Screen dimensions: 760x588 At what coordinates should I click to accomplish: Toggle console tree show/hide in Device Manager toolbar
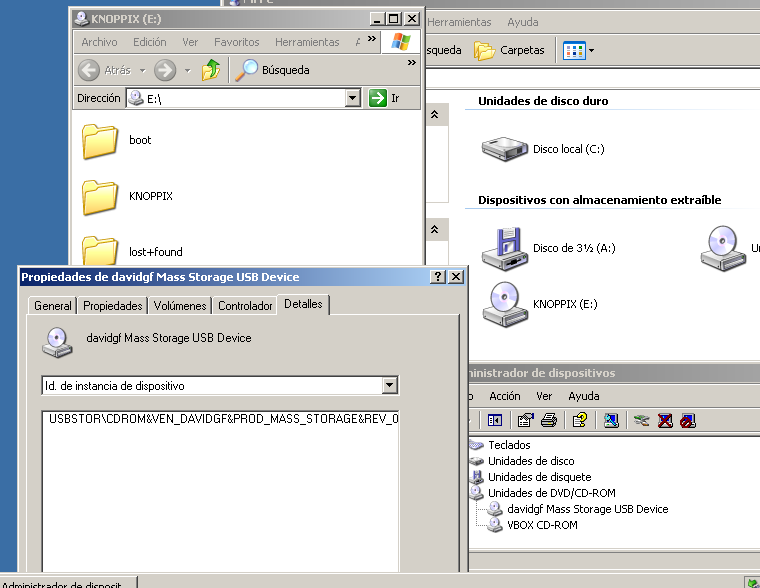tap(495, 420)
